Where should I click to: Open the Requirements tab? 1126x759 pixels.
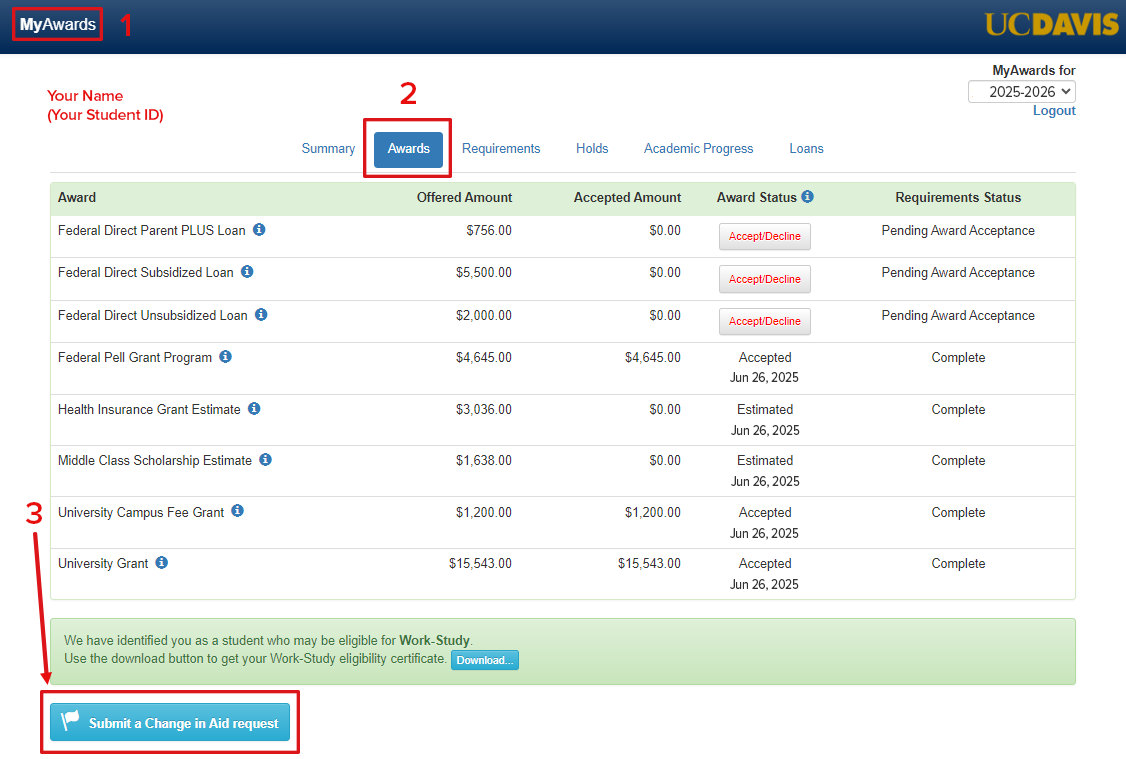coord(501,149)
